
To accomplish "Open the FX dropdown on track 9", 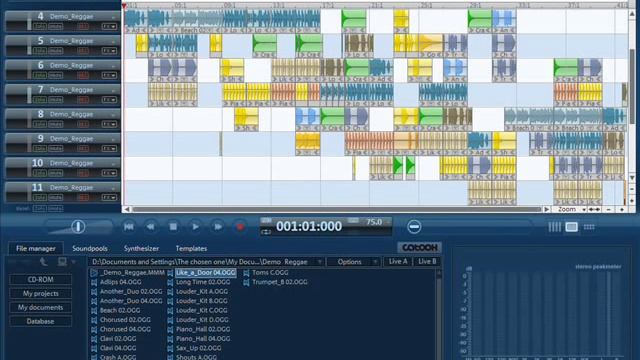I will pos(109,149).
